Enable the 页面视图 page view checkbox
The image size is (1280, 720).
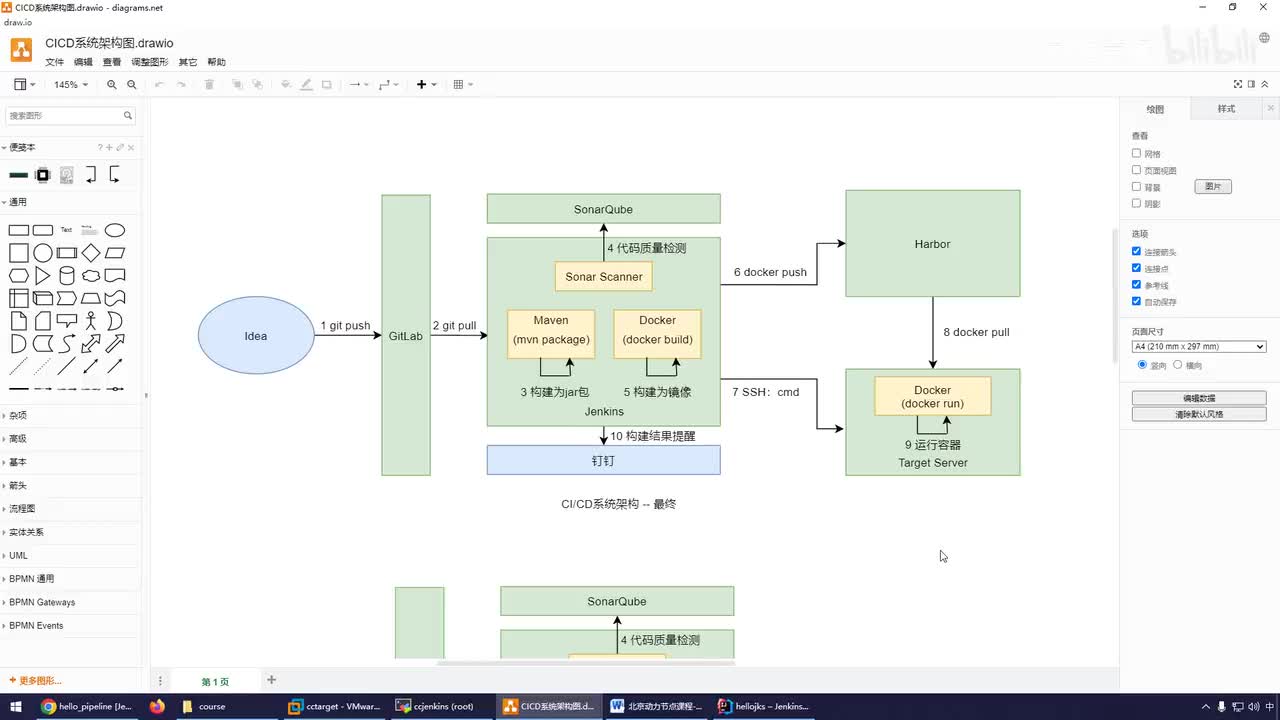(1136, 170)
